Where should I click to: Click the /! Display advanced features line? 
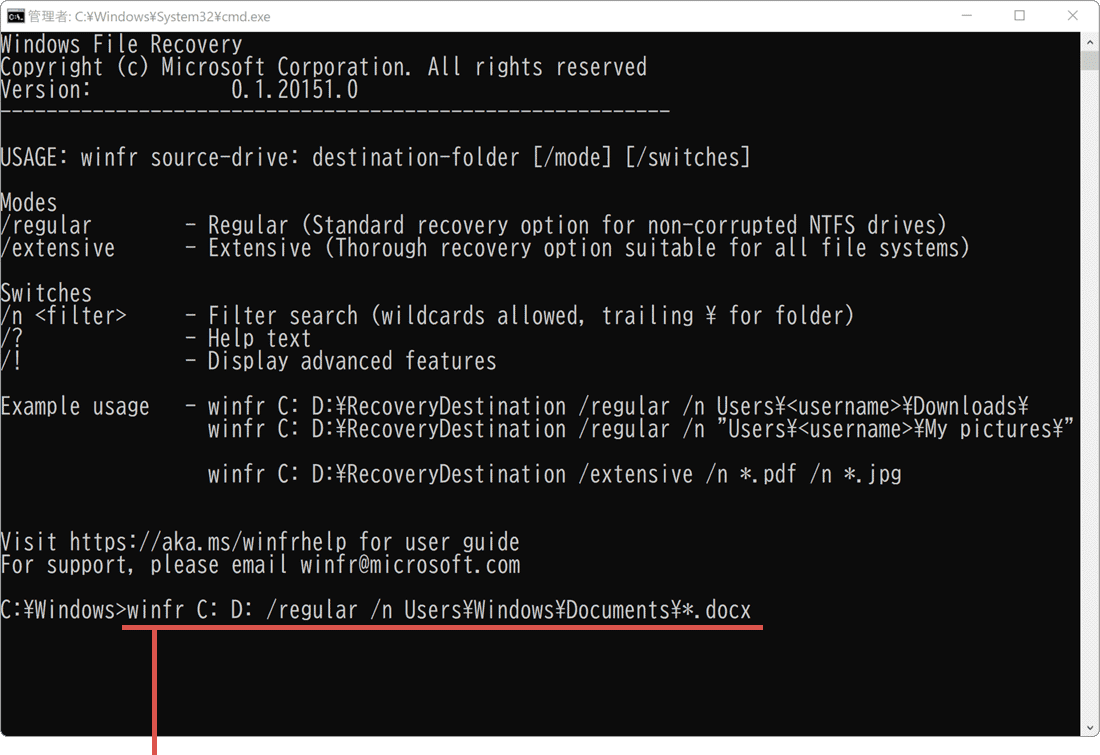pos(248,361)
